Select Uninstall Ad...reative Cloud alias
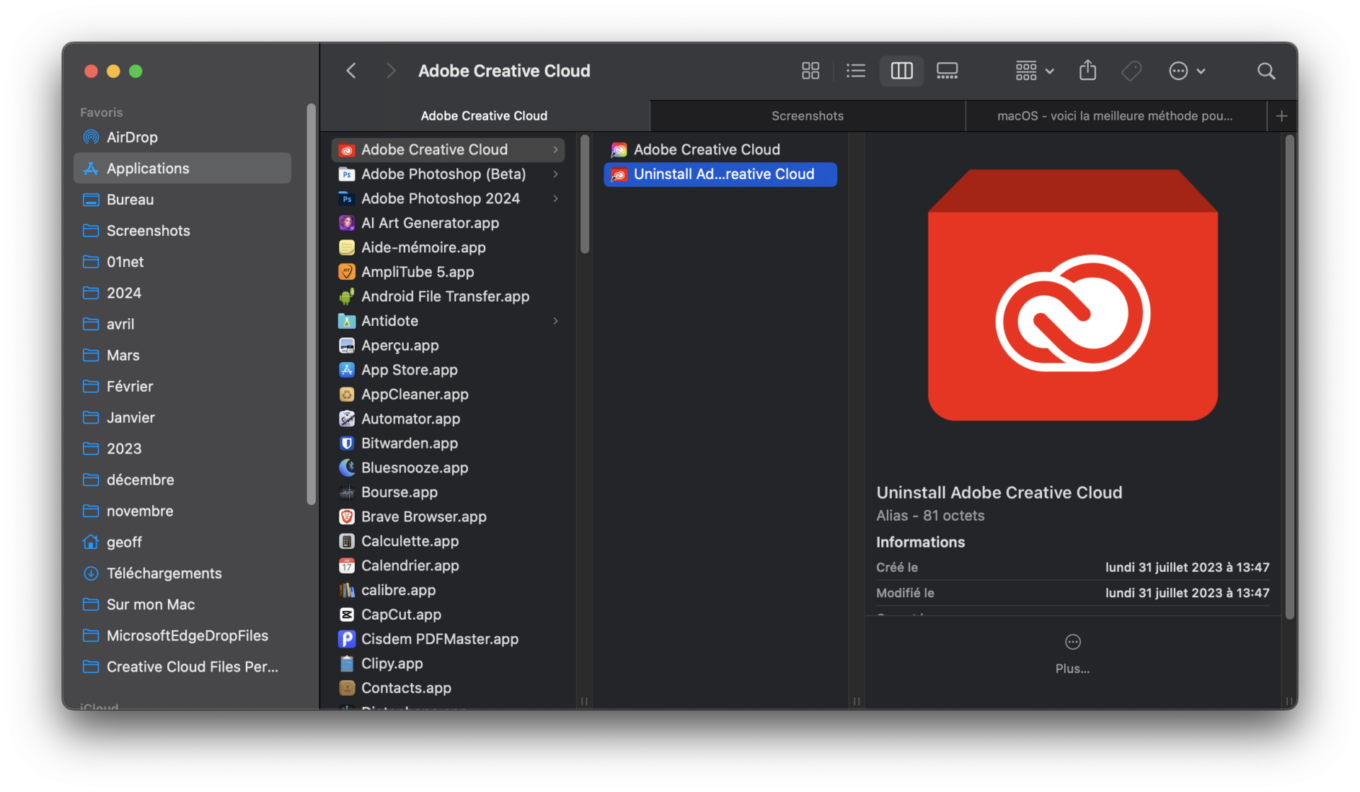 [720, 174]
